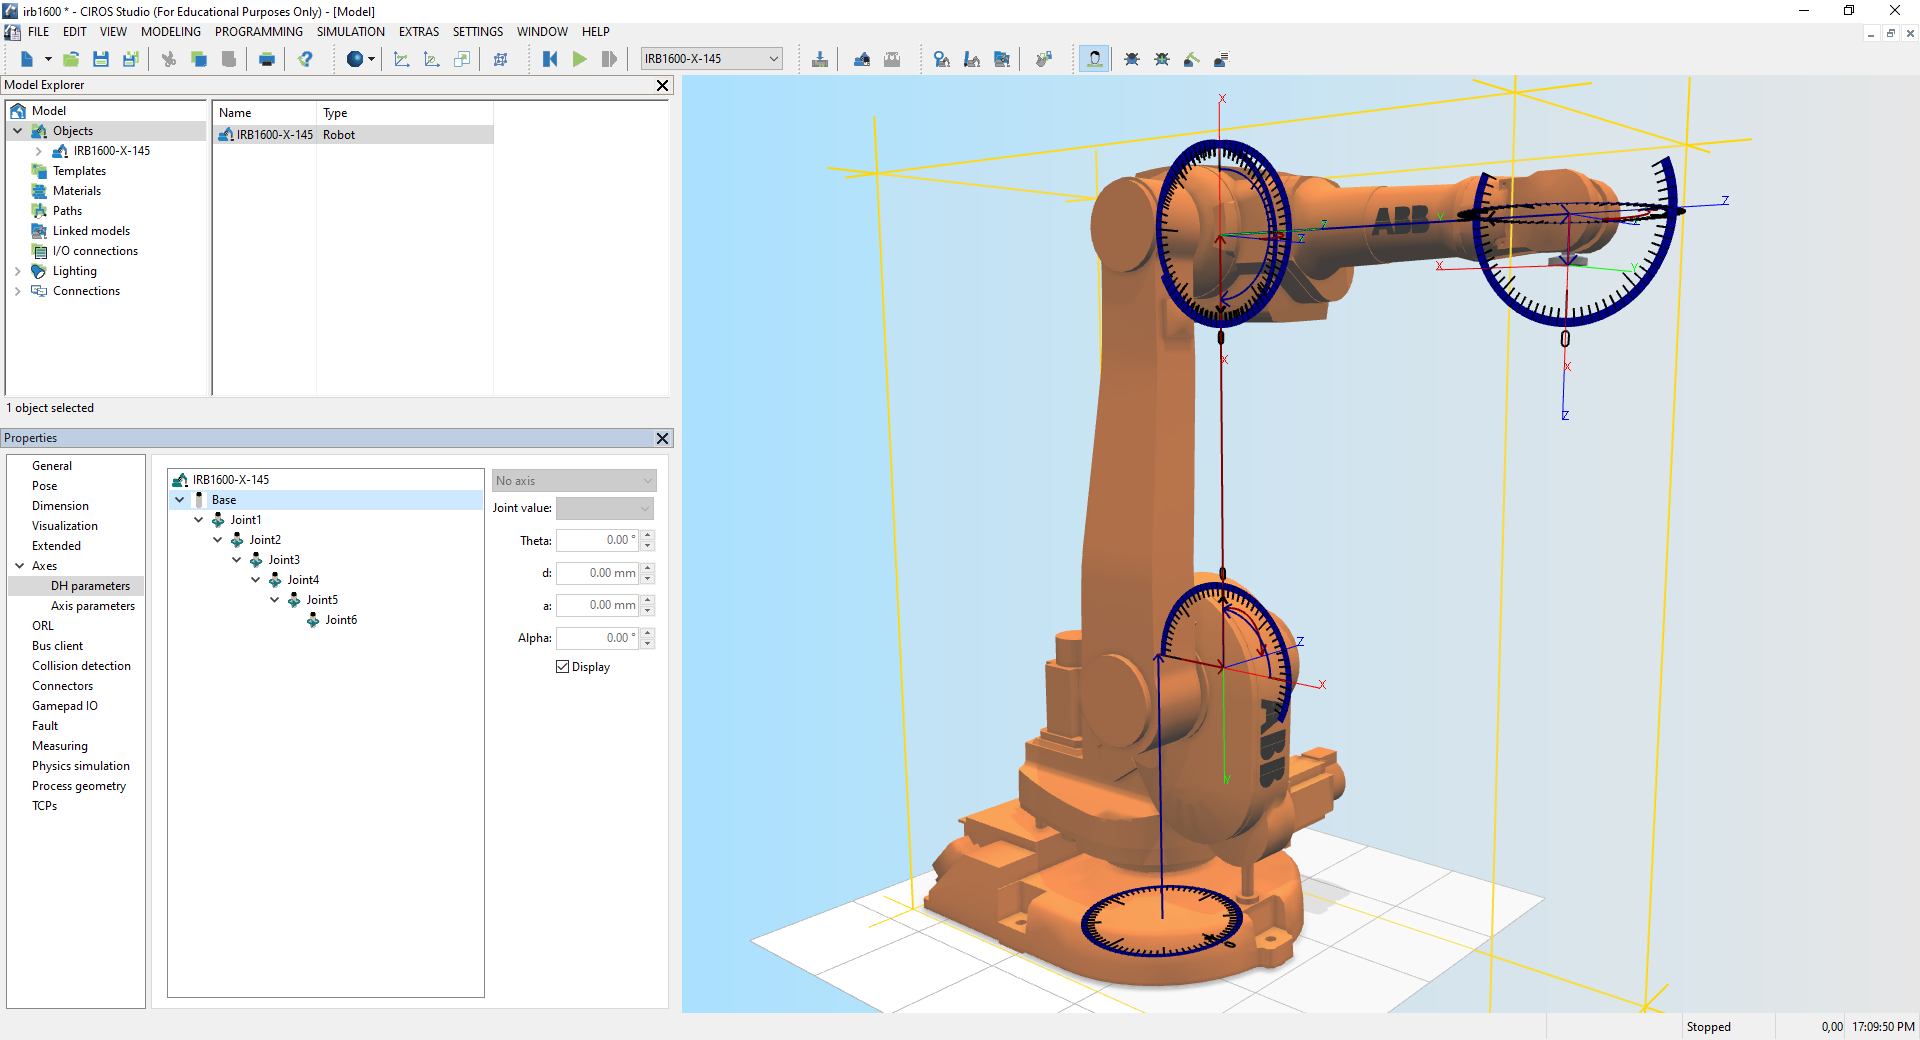Increase the Alpha value with stepper
This screenshot has height=1040, width=1920.
(x=648, y=633)
